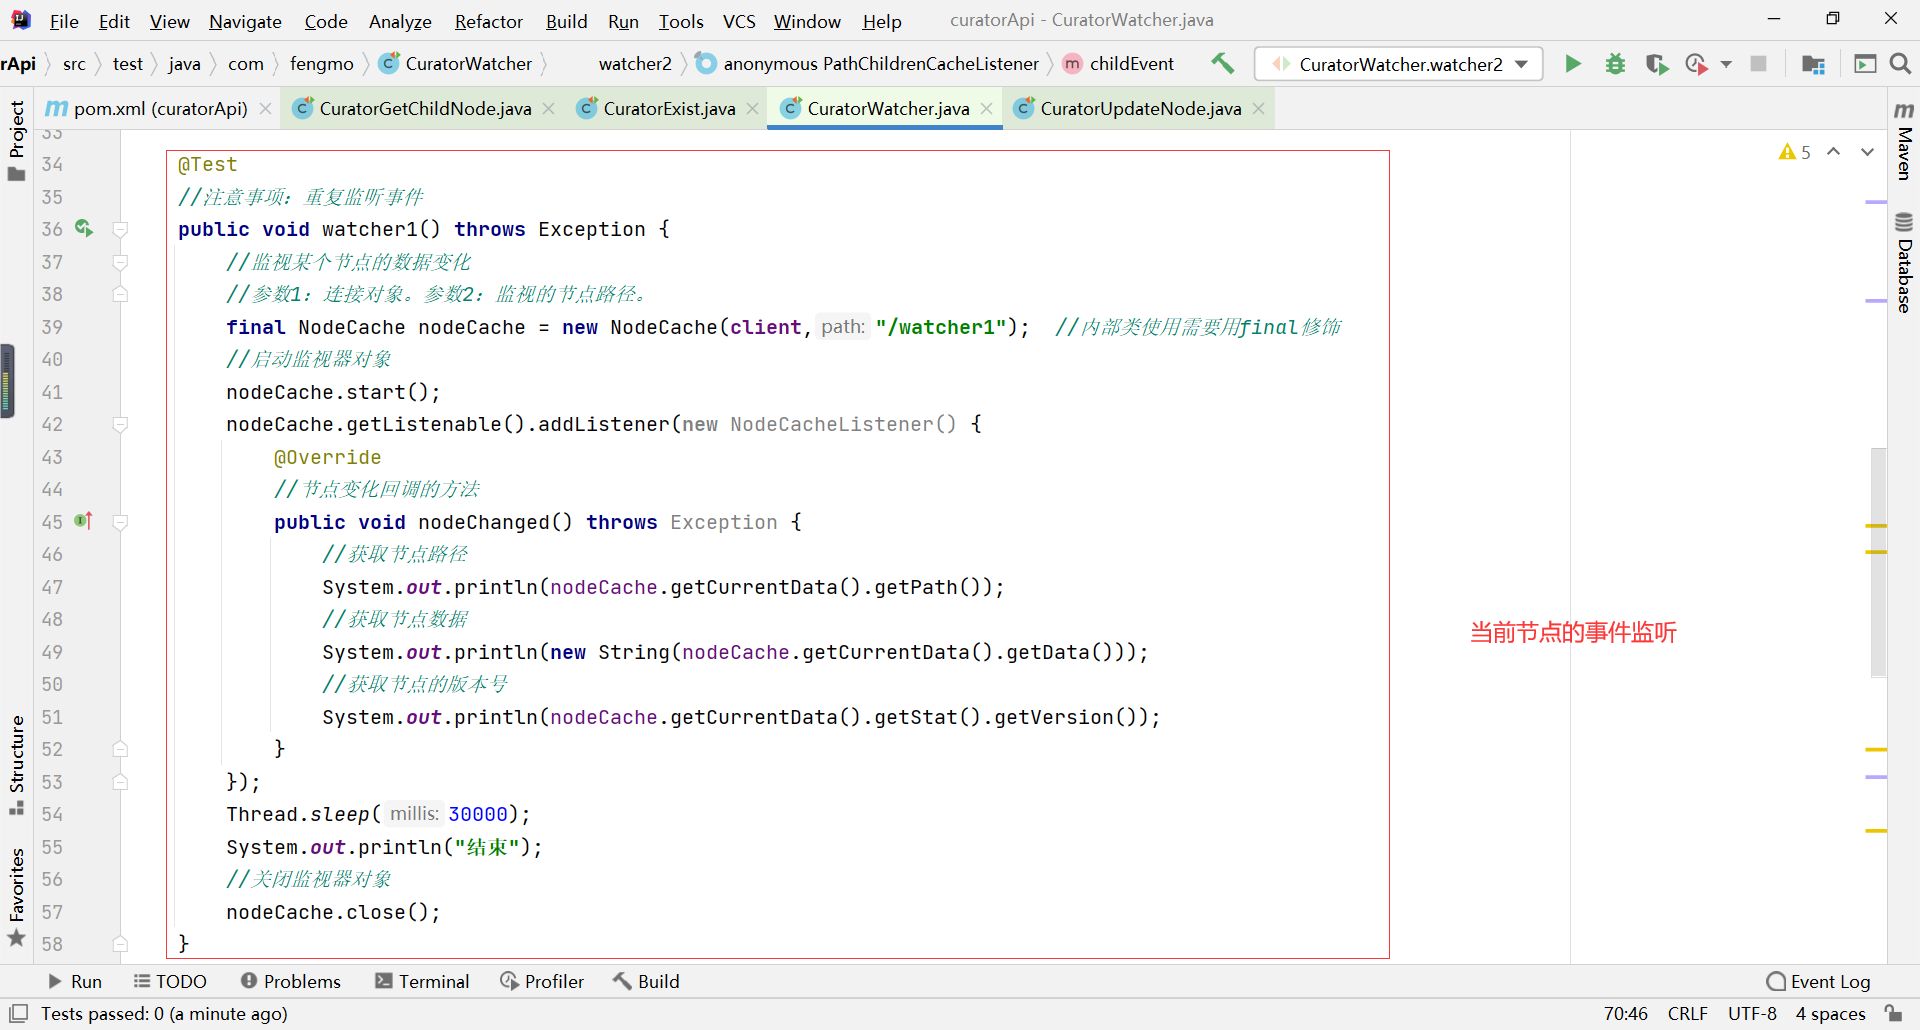
Task: Click the run test gutter icon at line 36
Action: pyautogui.click(x=84, y=229)
